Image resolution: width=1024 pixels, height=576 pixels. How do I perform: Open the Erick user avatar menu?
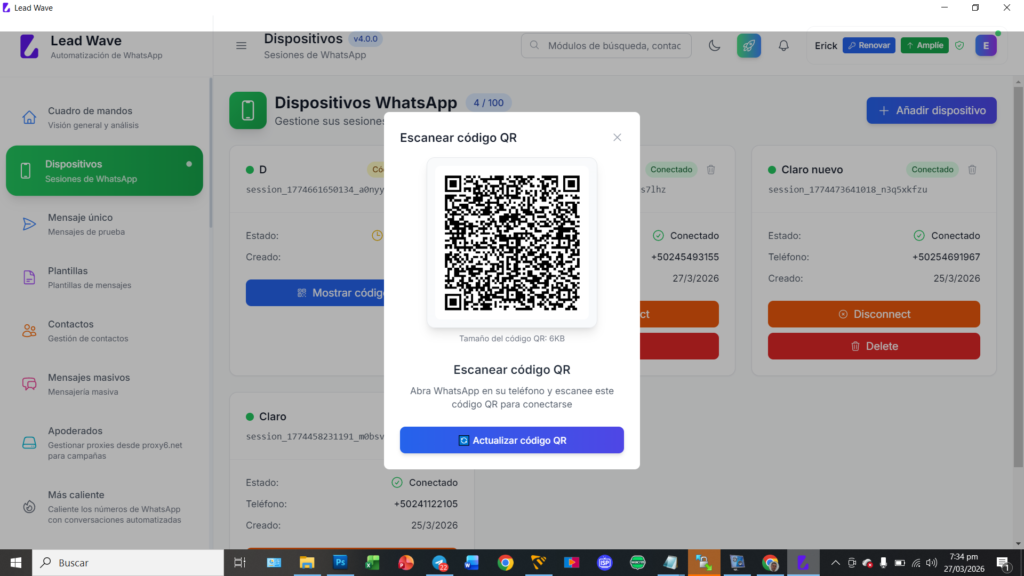point(985,46)
